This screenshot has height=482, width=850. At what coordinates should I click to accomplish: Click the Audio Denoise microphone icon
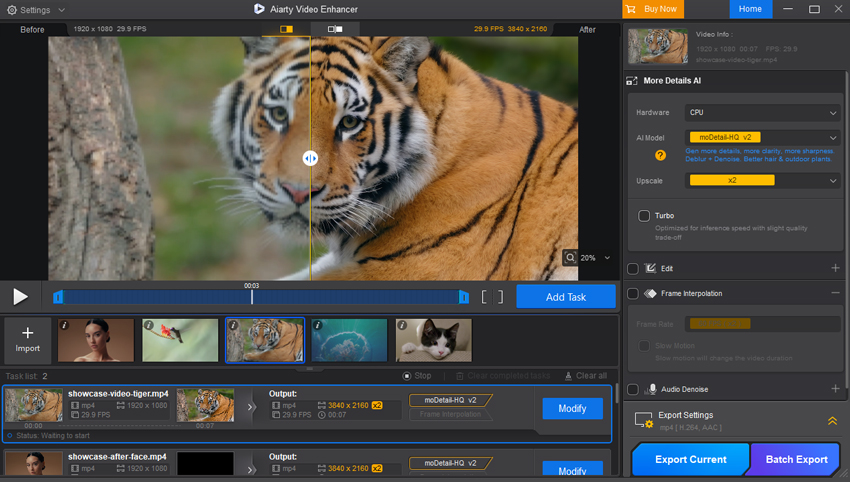click(x=651, y=389)
